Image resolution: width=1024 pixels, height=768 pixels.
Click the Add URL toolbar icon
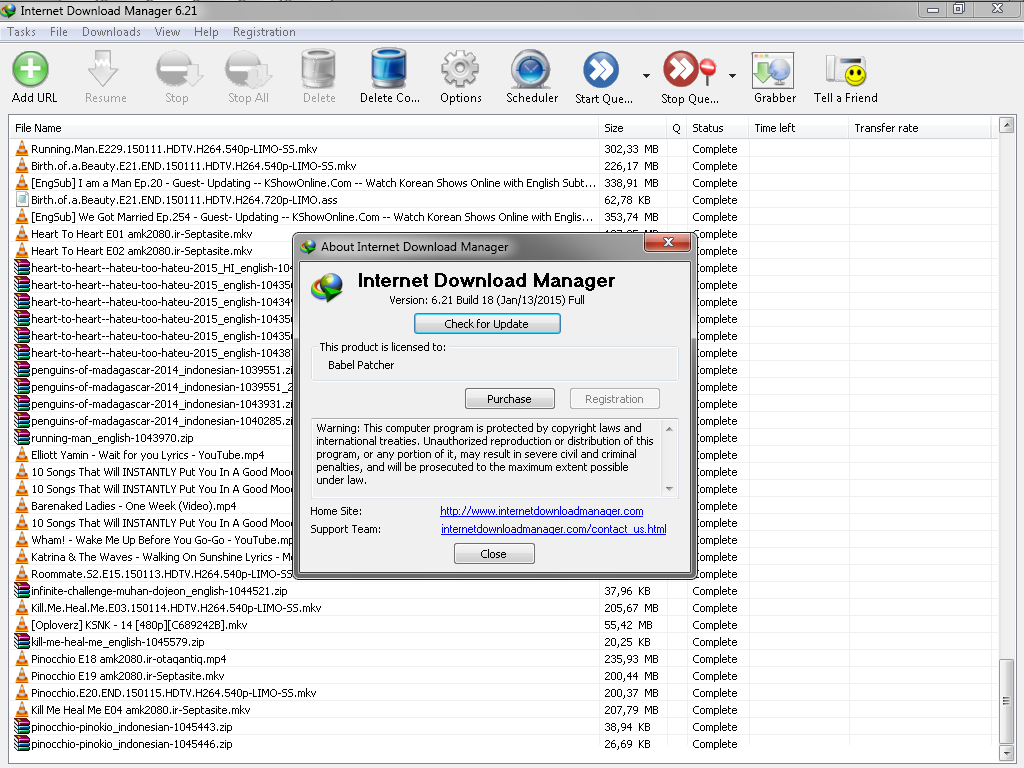coord(31,69)
